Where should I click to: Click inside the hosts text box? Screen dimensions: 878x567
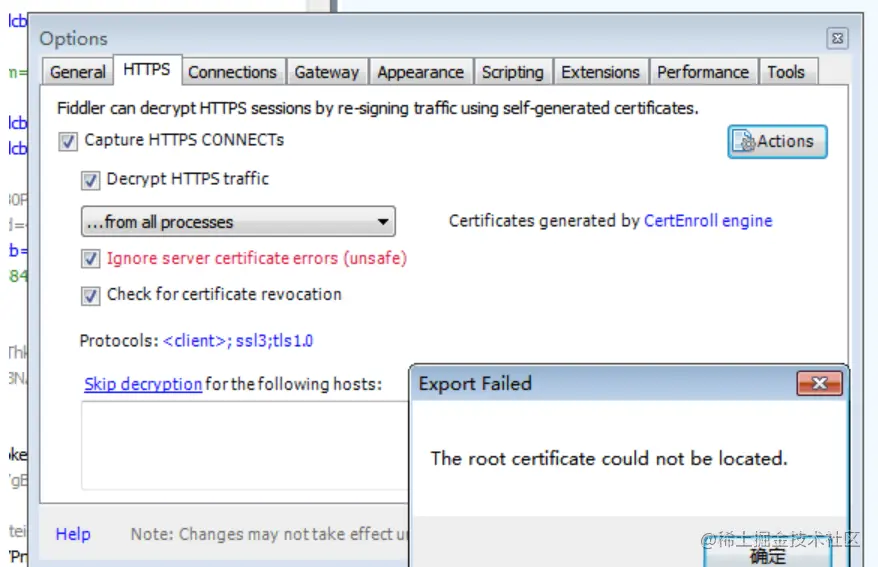tap(245, 446)
